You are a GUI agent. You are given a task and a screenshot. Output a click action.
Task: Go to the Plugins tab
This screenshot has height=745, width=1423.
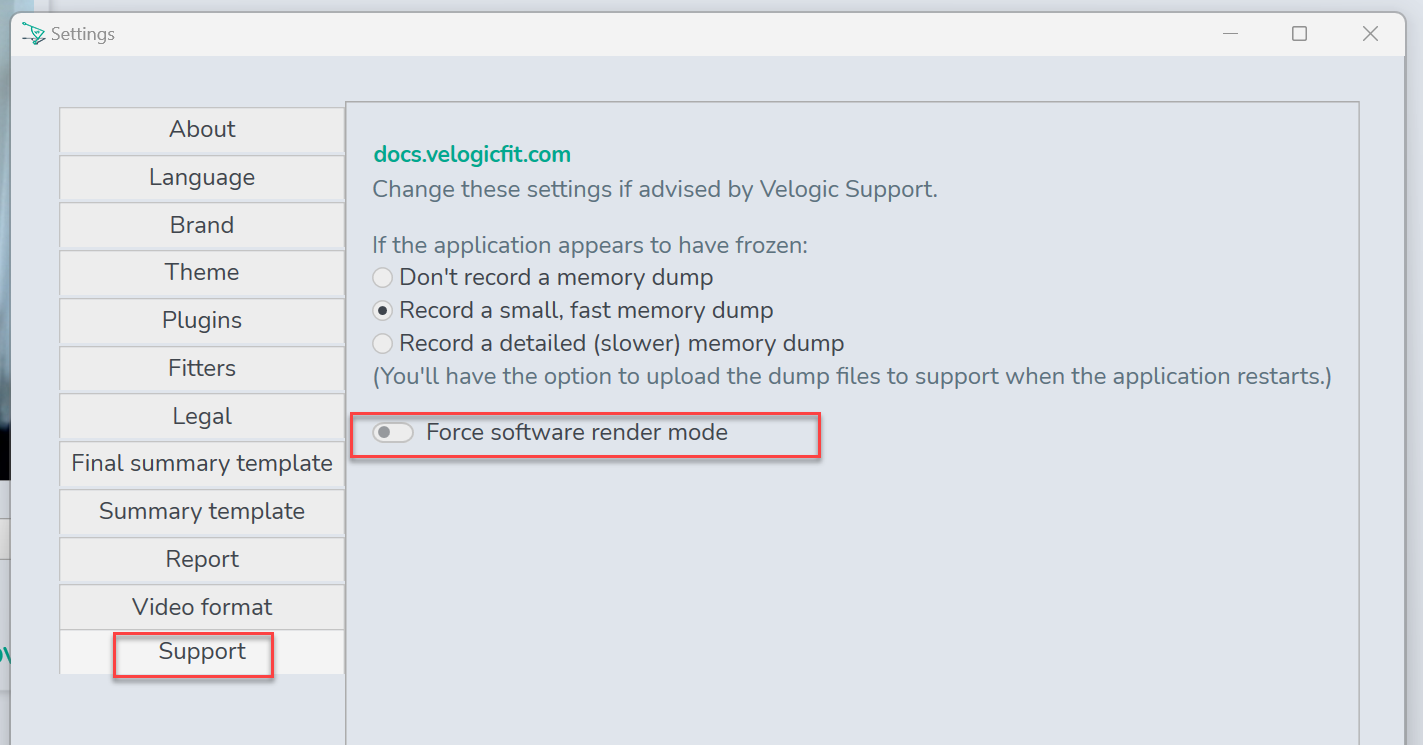202,320
